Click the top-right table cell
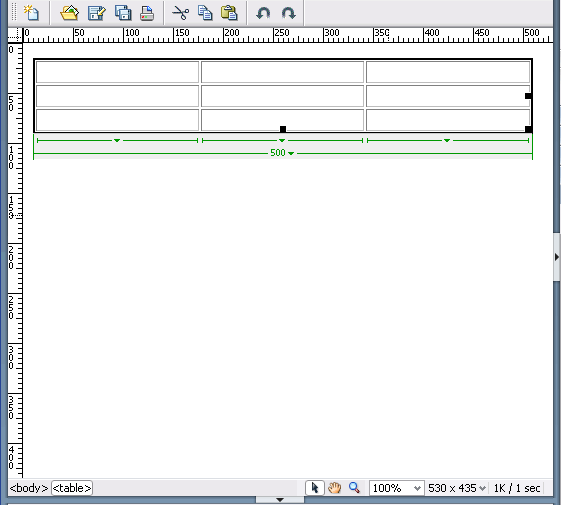Image resolution: width=561 pixels, height=505 pixels. click(x=448, y=72)
